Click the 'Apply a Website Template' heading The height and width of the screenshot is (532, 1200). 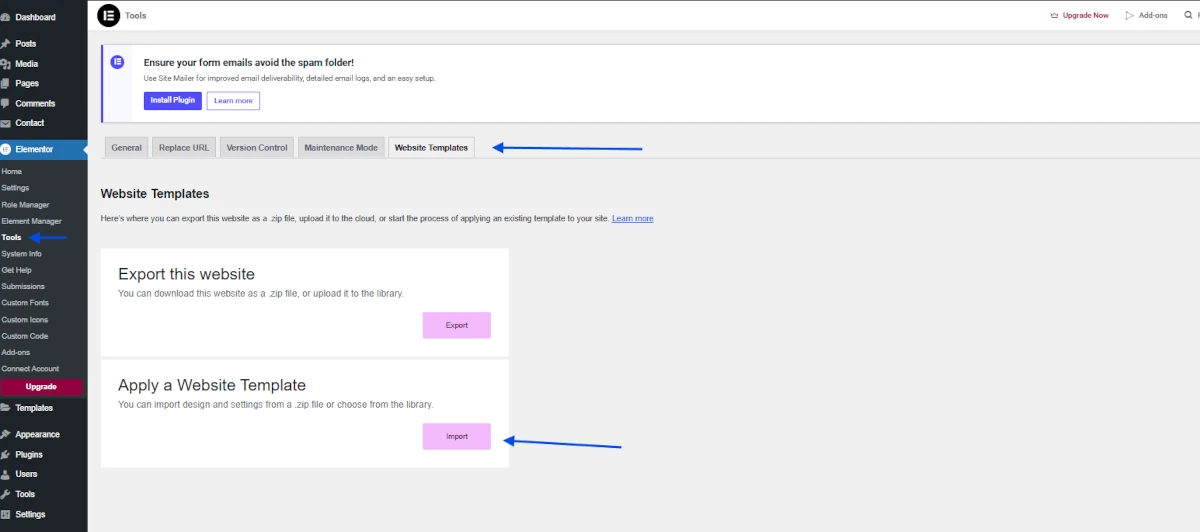(212, 385)
